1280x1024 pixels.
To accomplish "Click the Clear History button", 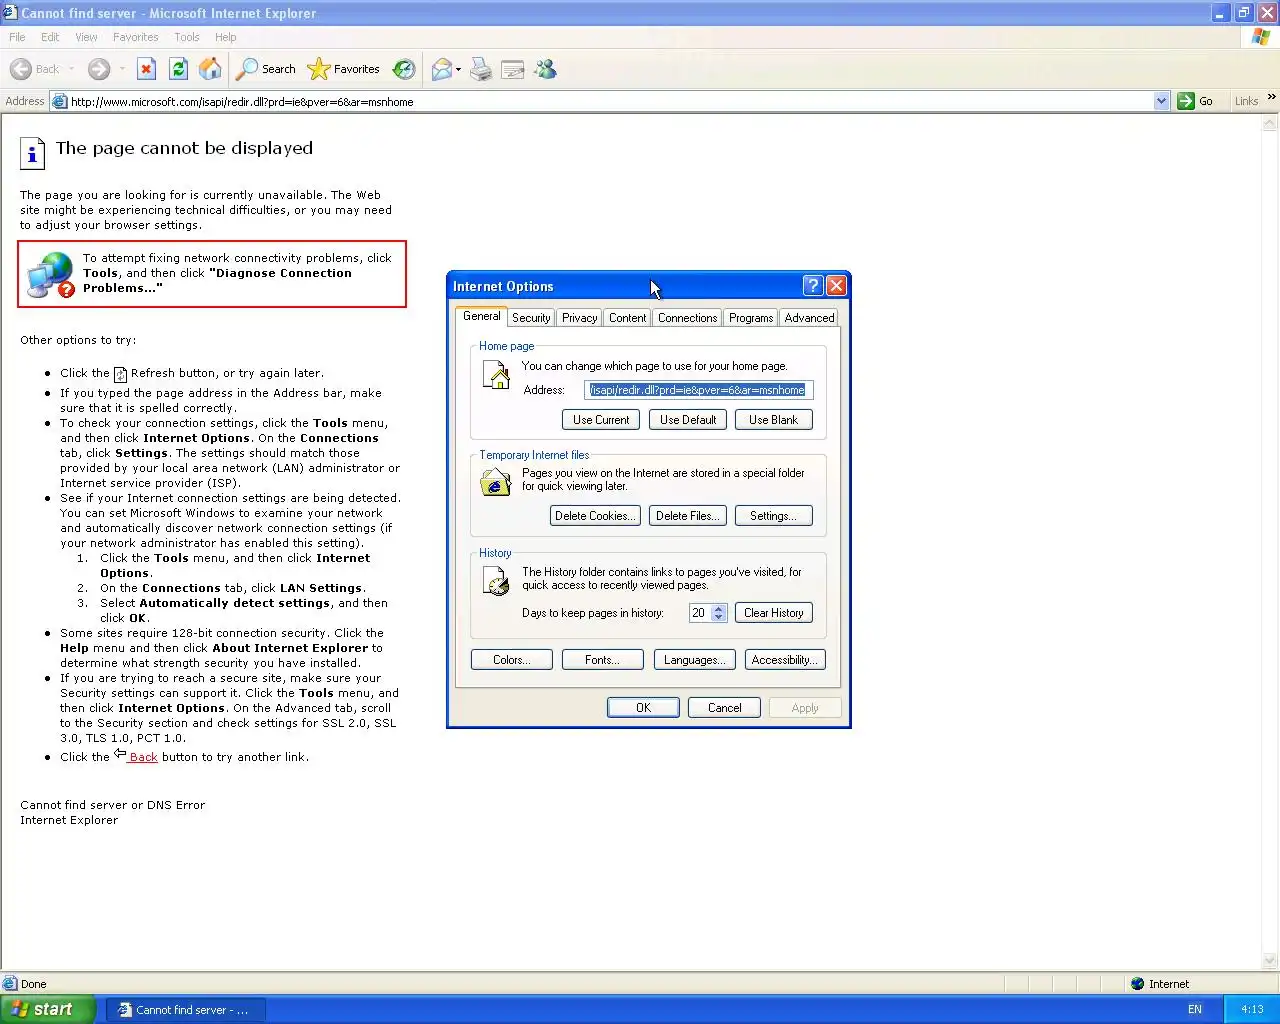I will coord(774,613).
